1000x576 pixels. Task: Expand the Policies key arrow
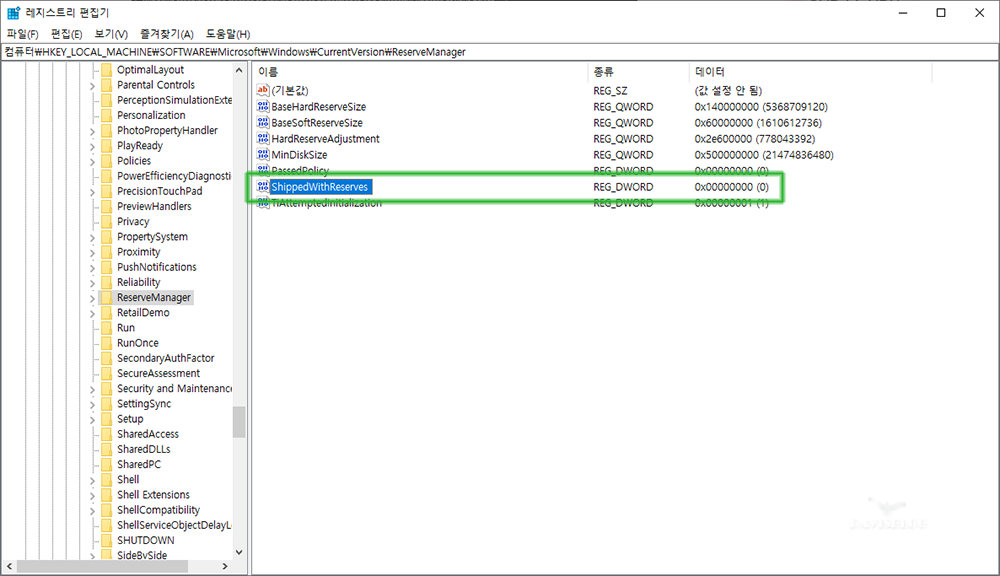(92, 161)
